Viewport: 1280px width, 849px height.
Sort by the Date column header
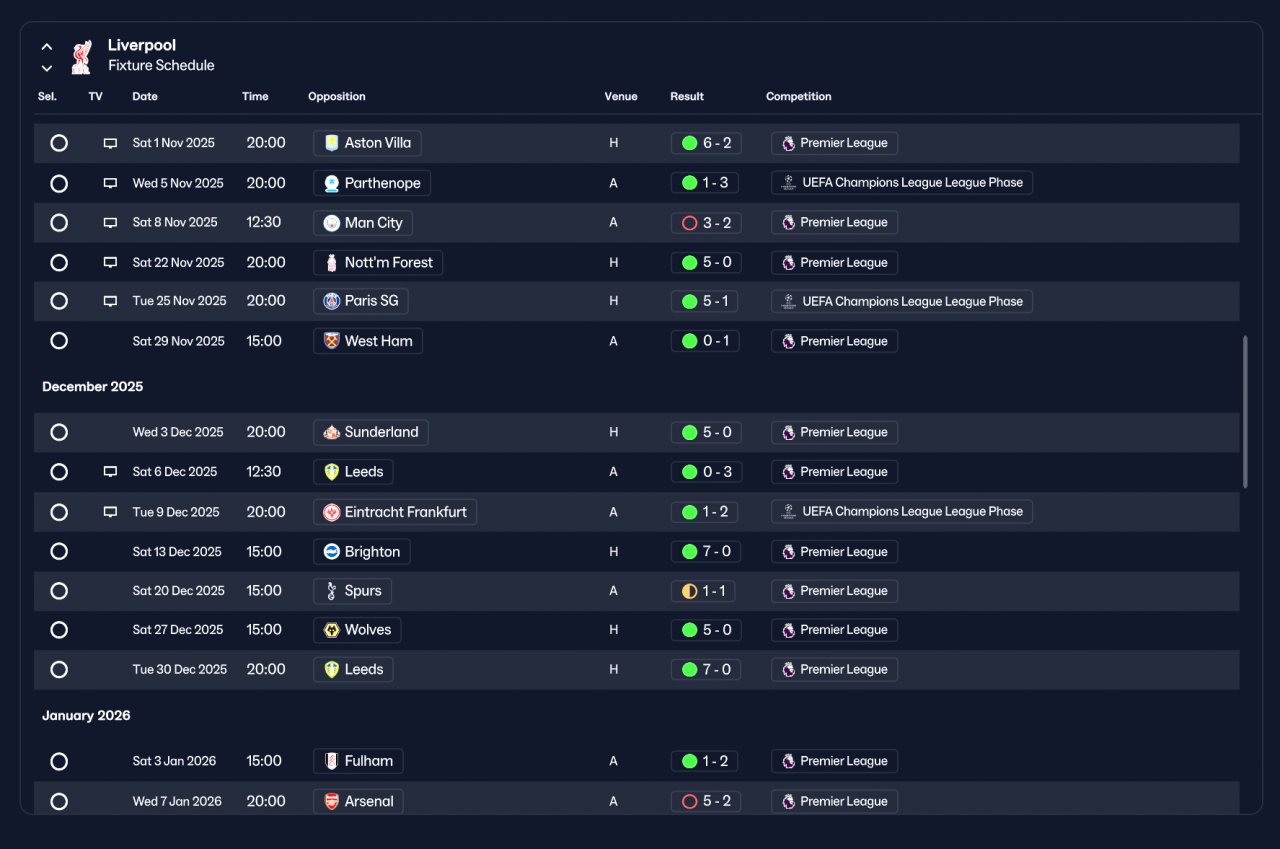145,97
